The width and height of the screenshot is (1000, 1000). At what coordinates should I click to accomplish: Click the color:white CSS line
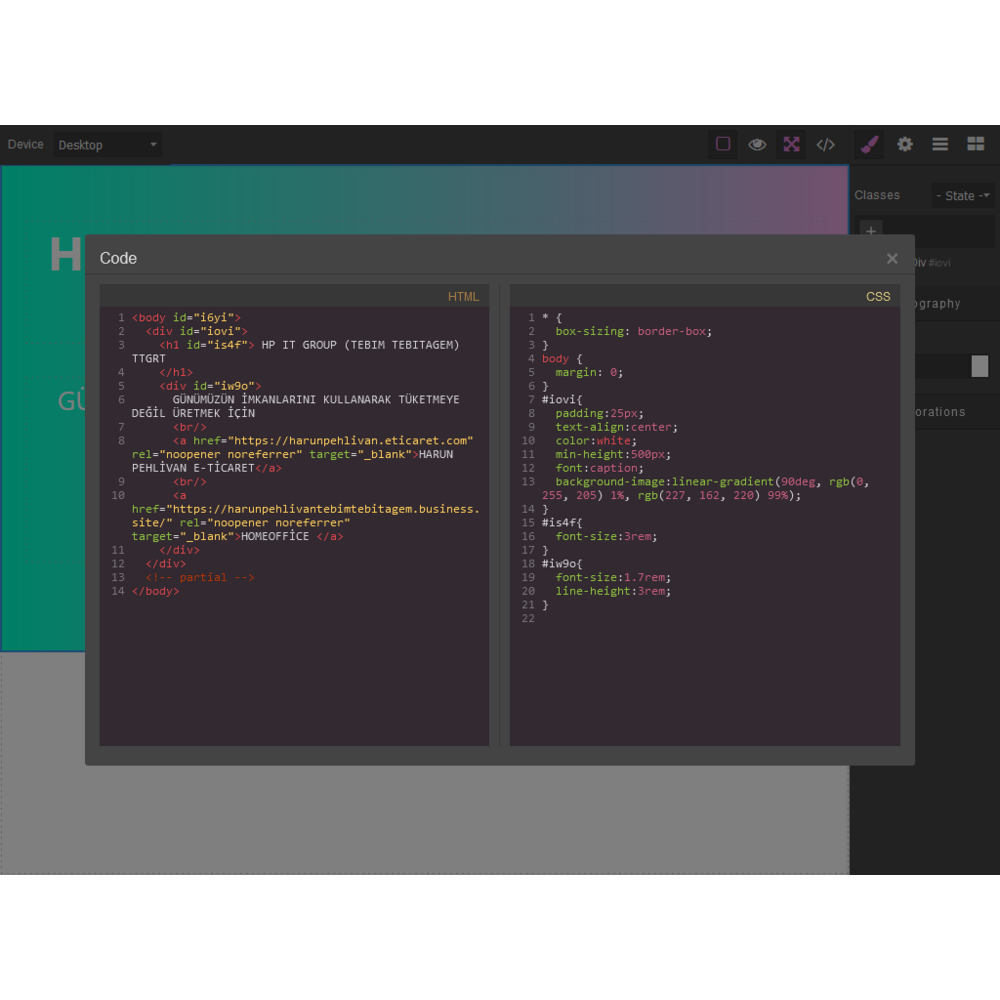596,441
